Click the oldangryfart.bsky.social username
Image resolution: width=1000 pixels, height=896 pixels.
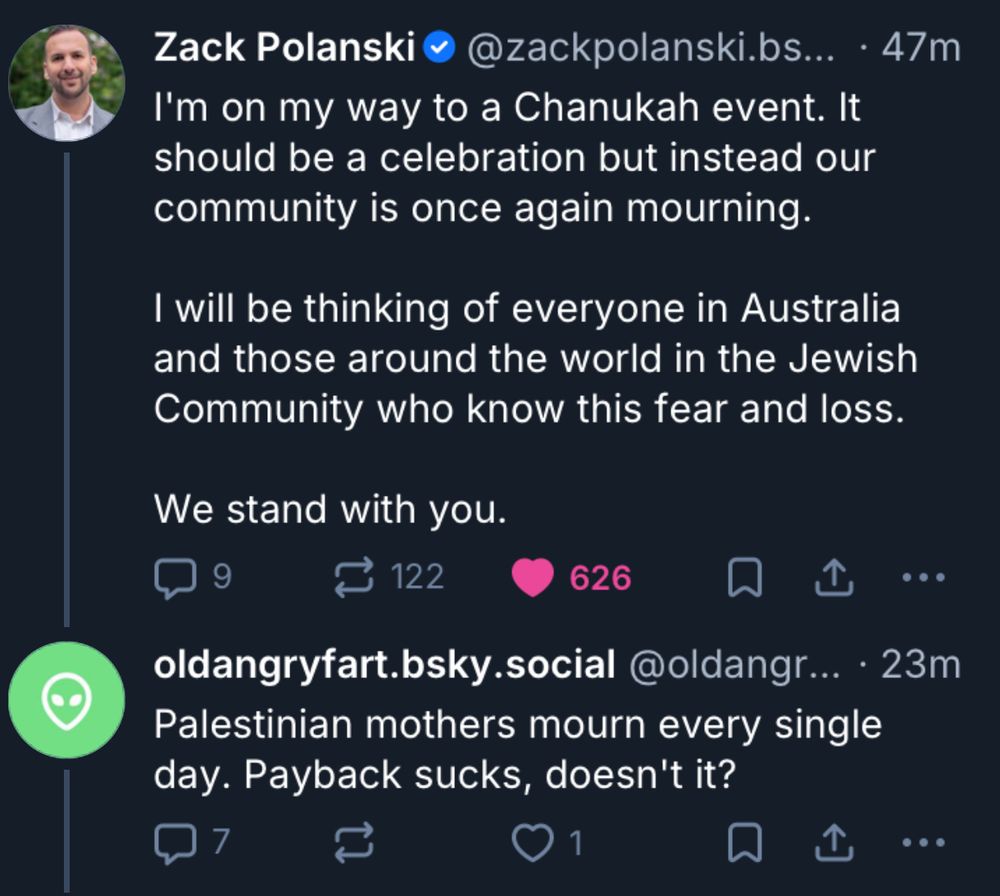click(x=384, y=665)
